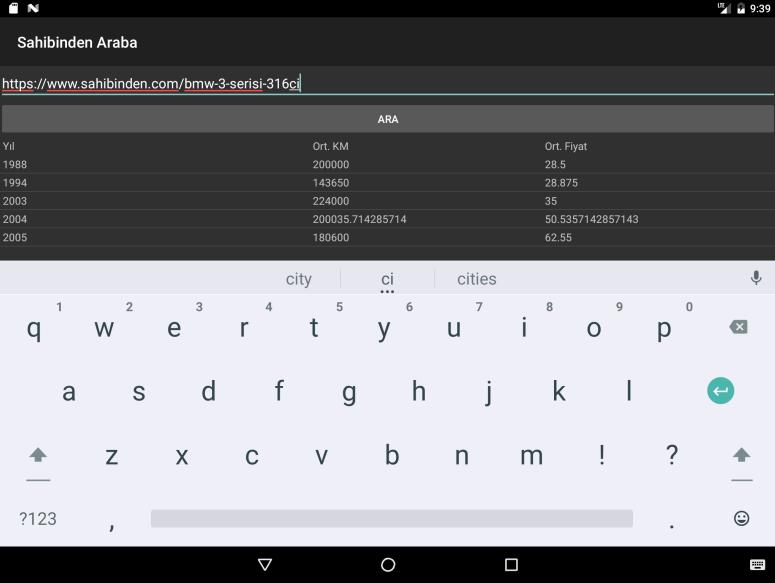775x583 pixels.
Task: Tap Android back navigation button
Action: [x=265, y=565]
